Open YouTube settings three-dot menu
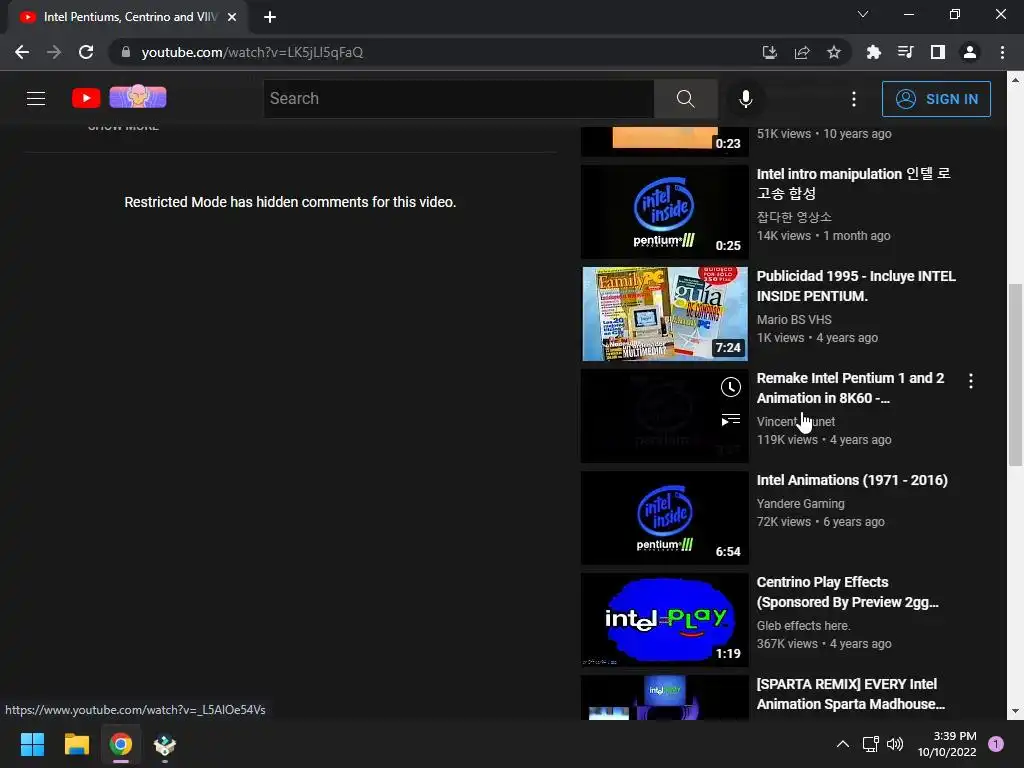The height and width of the screenshot is (768, 1024). [854, 99]
